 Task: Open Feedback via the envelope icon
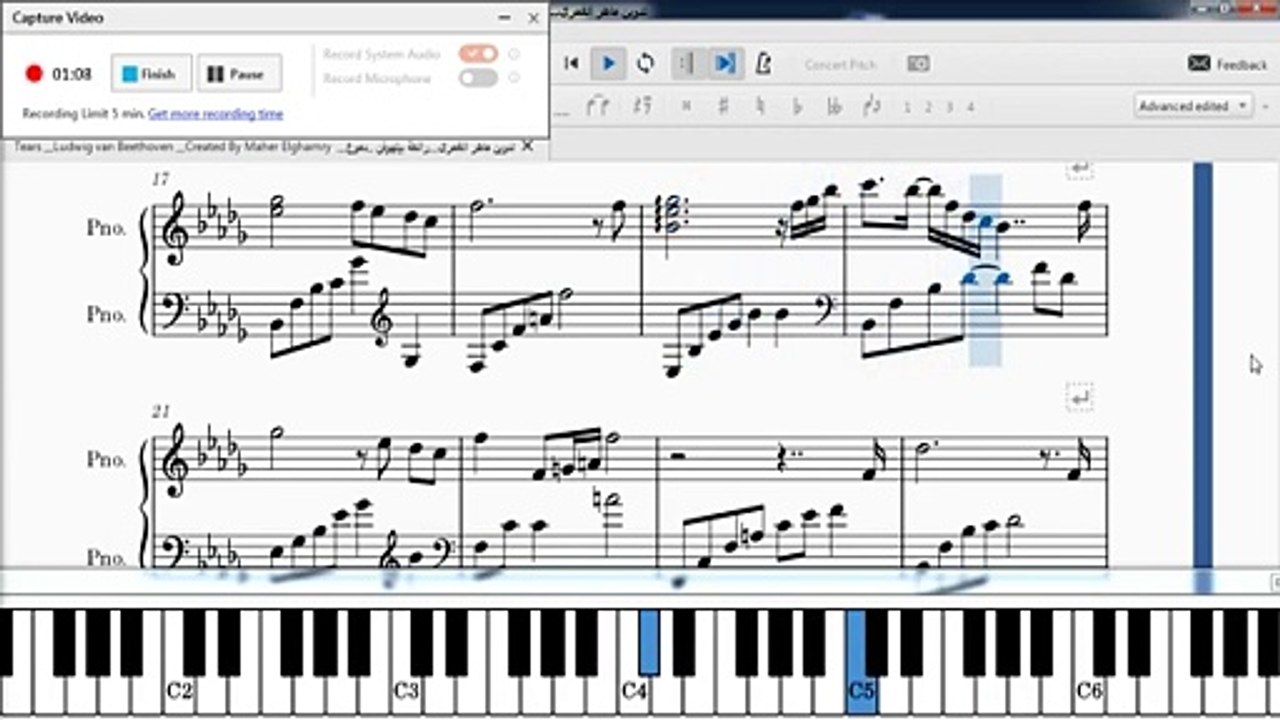click(x=1199, y=64)
